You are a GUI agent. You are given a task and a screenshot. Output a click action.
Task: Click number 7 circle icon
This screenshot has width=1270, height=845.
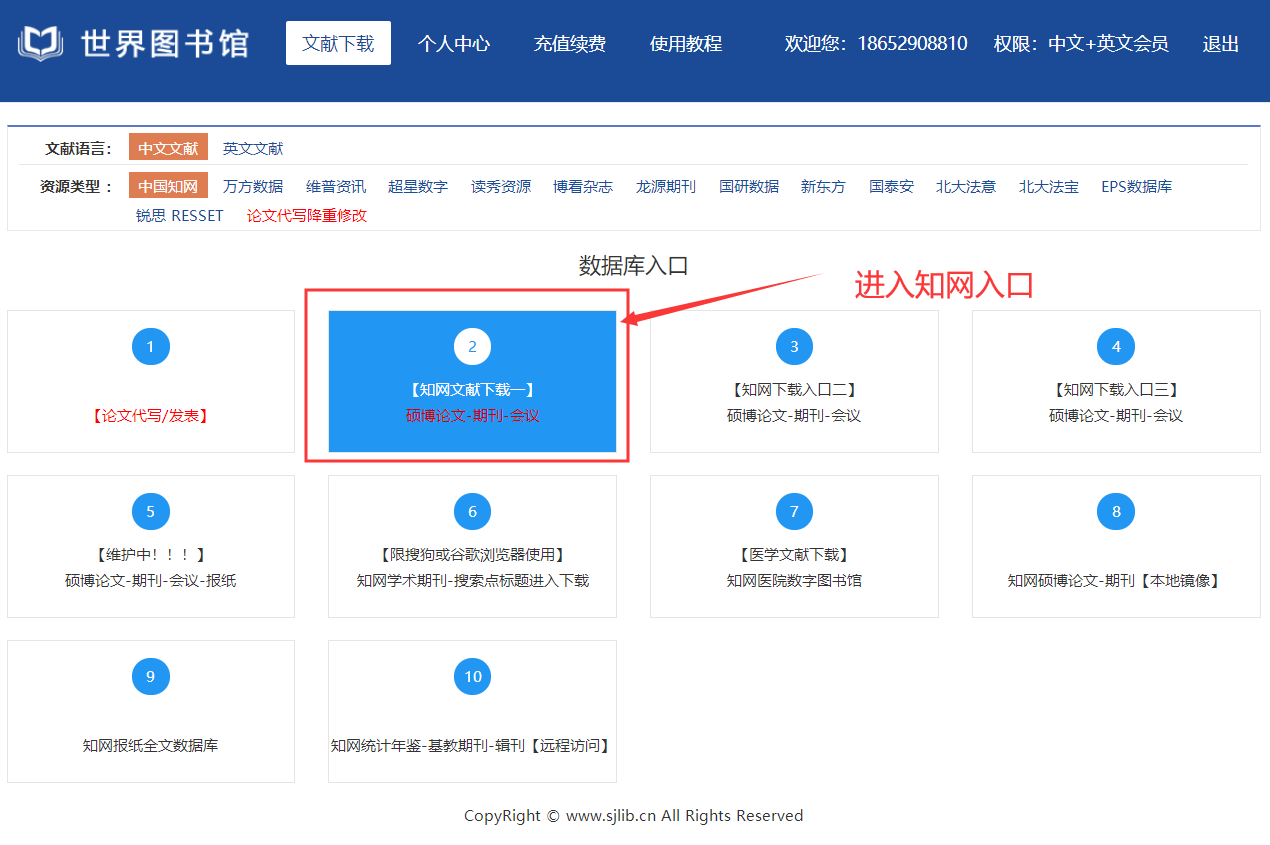(795, 512)
